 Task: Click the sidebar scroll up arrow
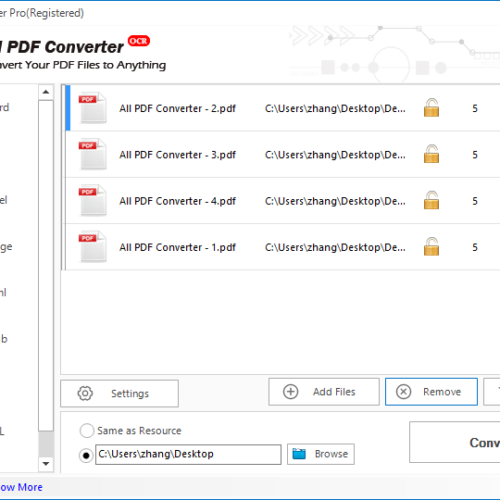coord(46,92)
